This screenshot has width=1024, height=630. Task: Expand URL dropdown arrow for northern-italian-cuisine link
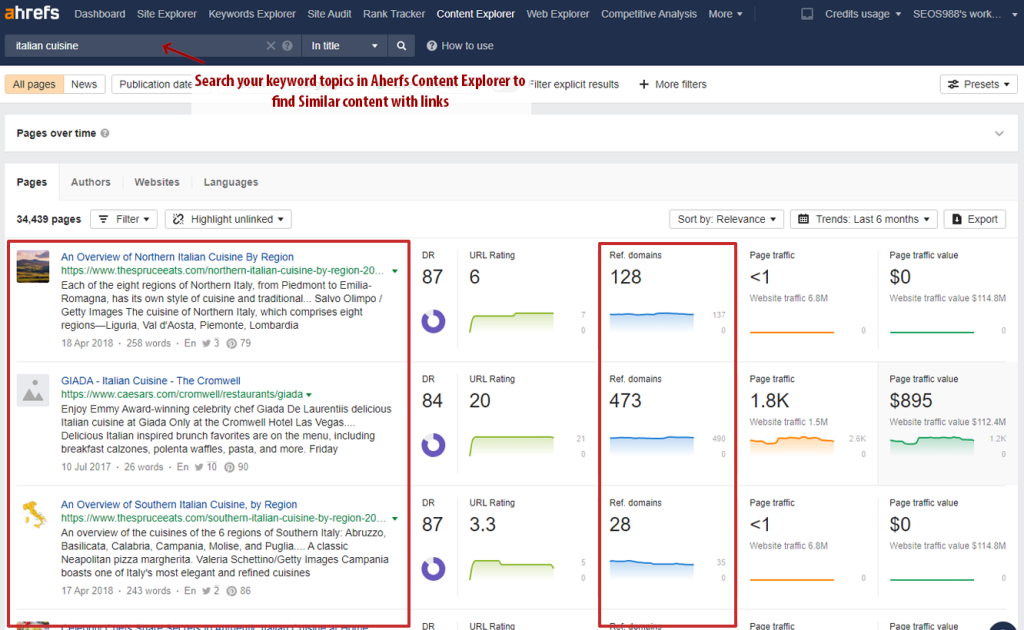[x=394, y=271]
